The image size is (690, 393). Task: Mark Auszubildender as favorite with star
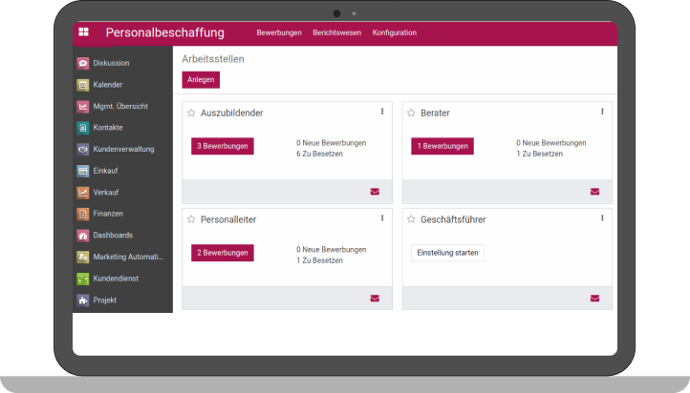tap(191, 113)
